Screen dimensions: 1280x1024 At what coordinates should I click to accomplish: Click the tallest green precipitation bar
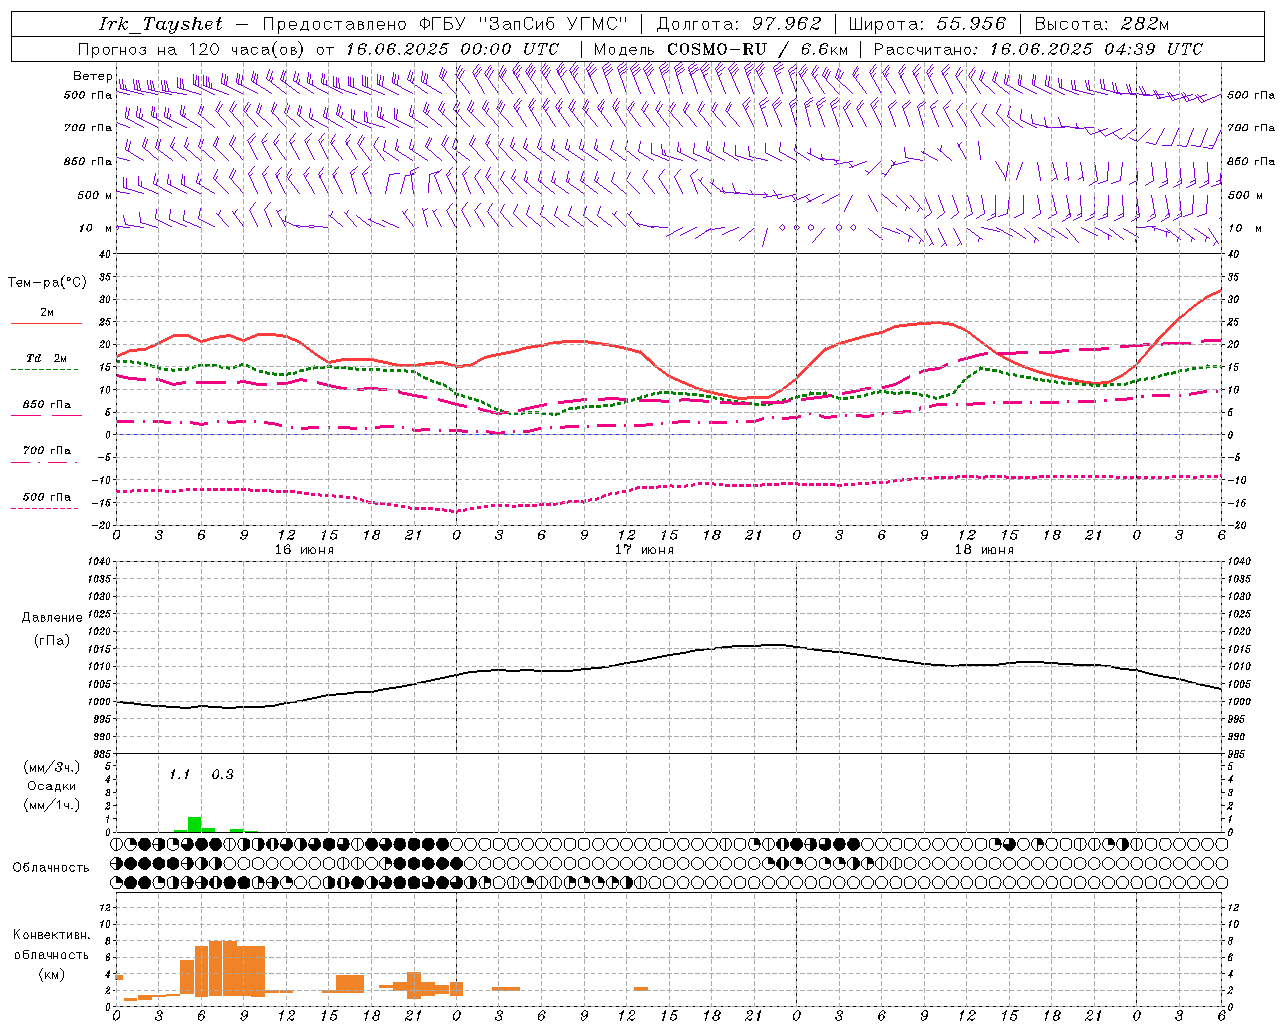194,825
